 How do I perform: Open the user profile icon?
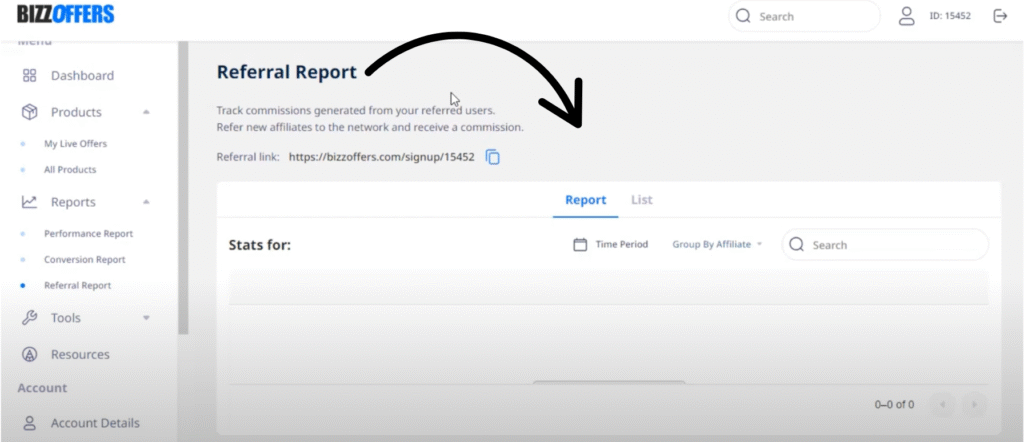(x=906, y=16)
